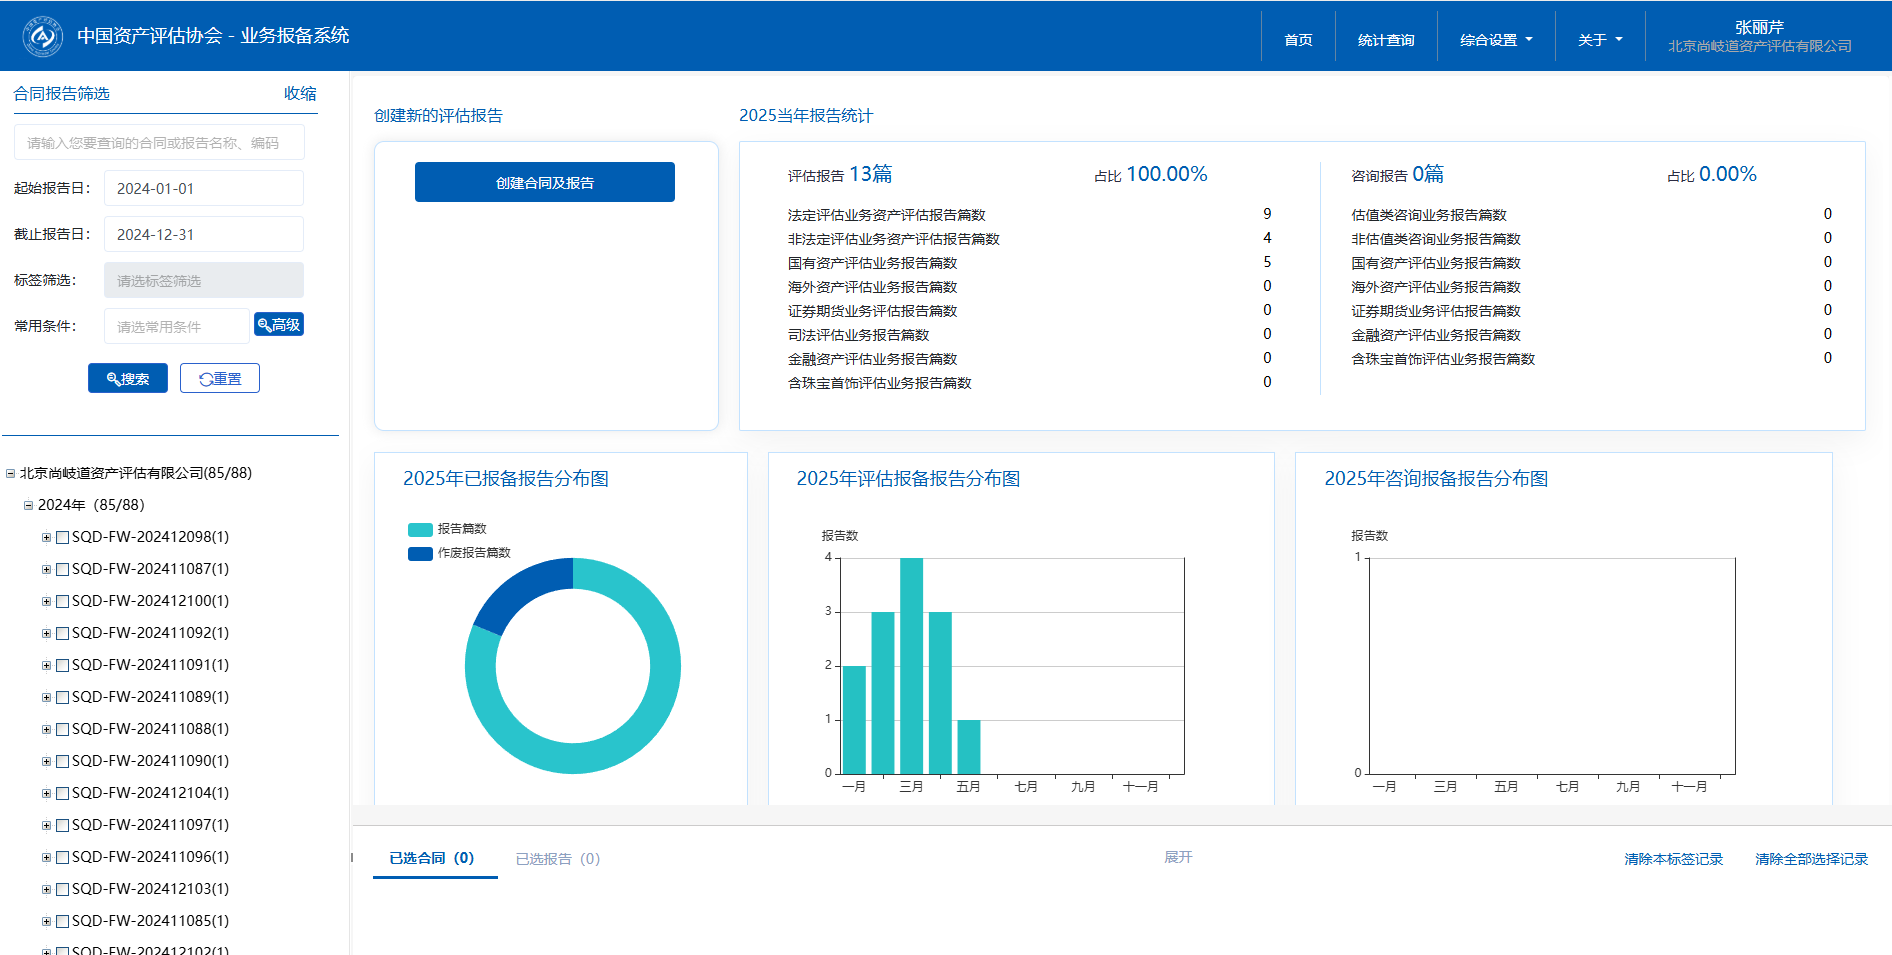Click the 清除全部选择记录 link
1892x955 pixels.
1811,859
